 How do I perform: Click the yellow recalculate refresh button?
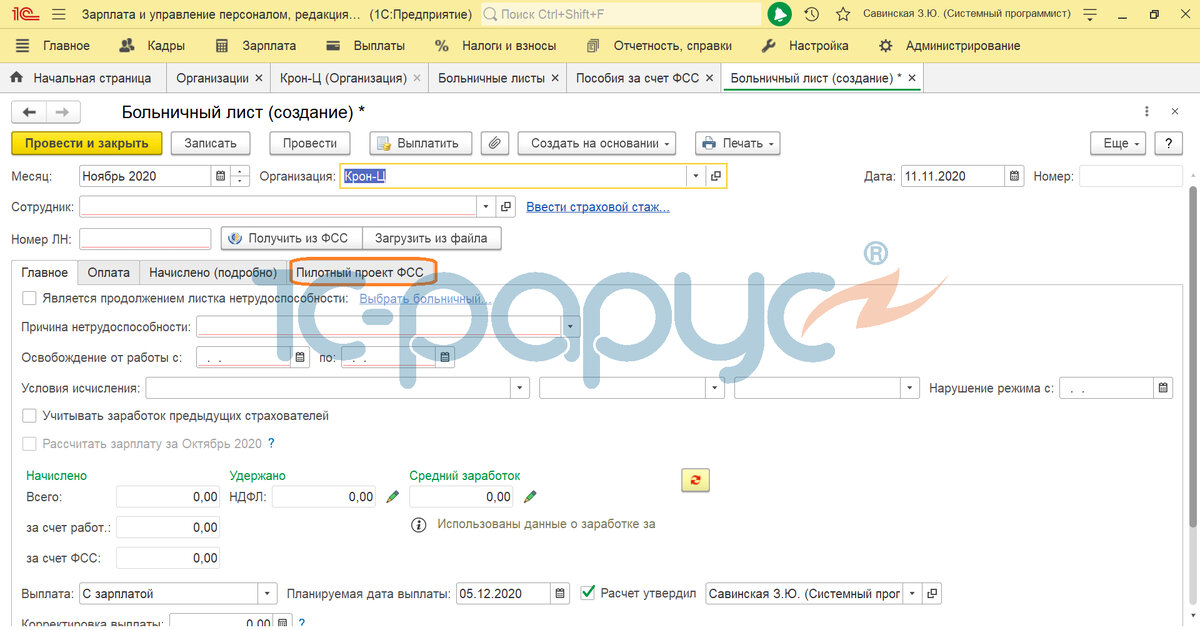(695, 479)
